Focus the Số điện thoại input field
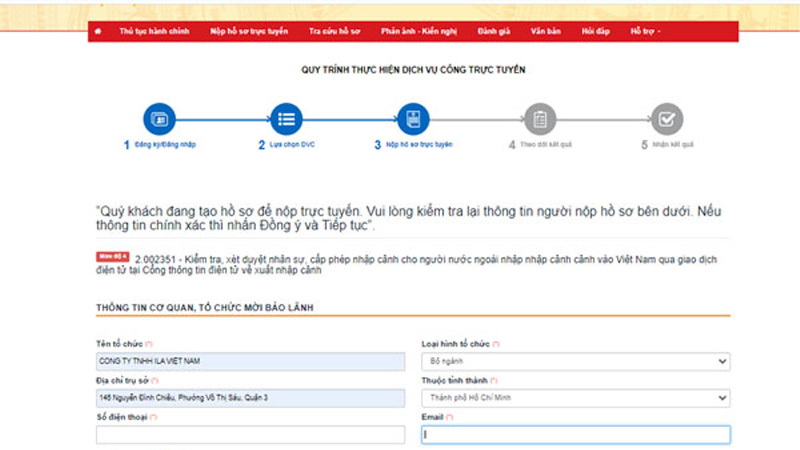800x450 pixels. click(x=250, y=435)
